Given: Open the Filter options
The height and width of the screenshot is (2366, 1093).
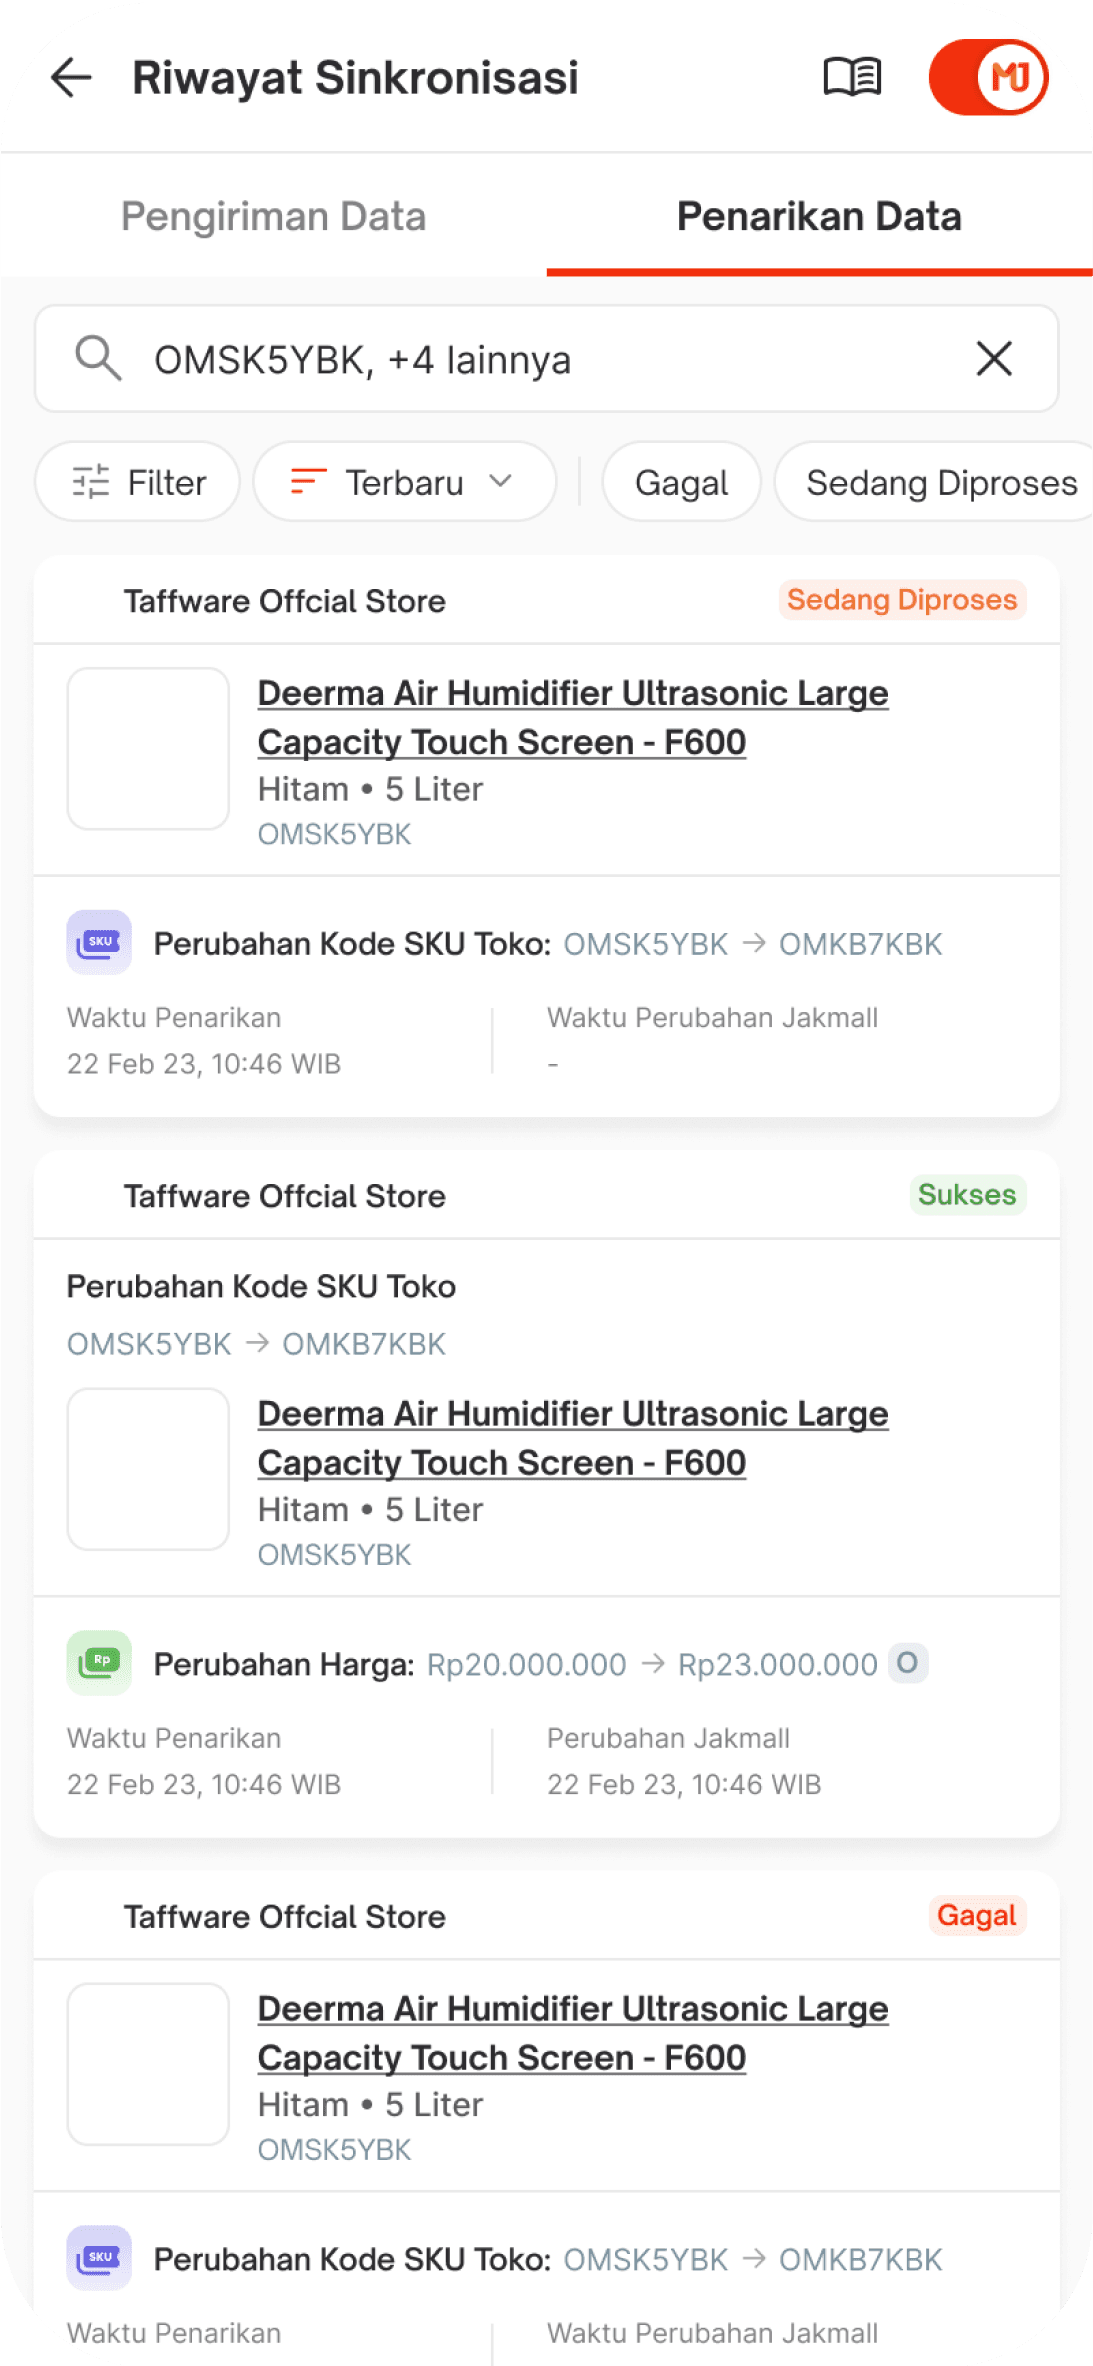Looking at the screenshot, I should [x=138, y=482].
